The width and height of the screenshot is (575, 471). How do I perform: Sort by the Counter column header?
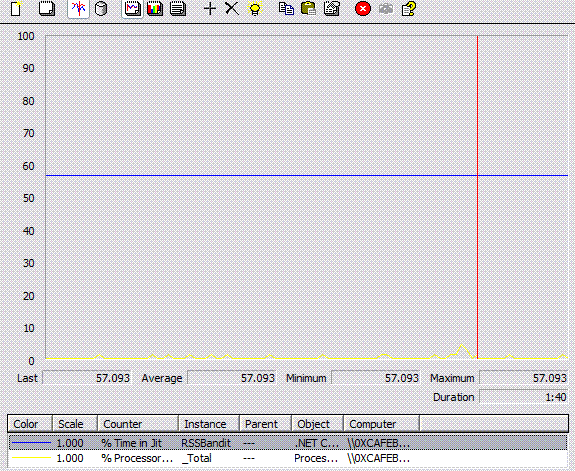(138, 424)
